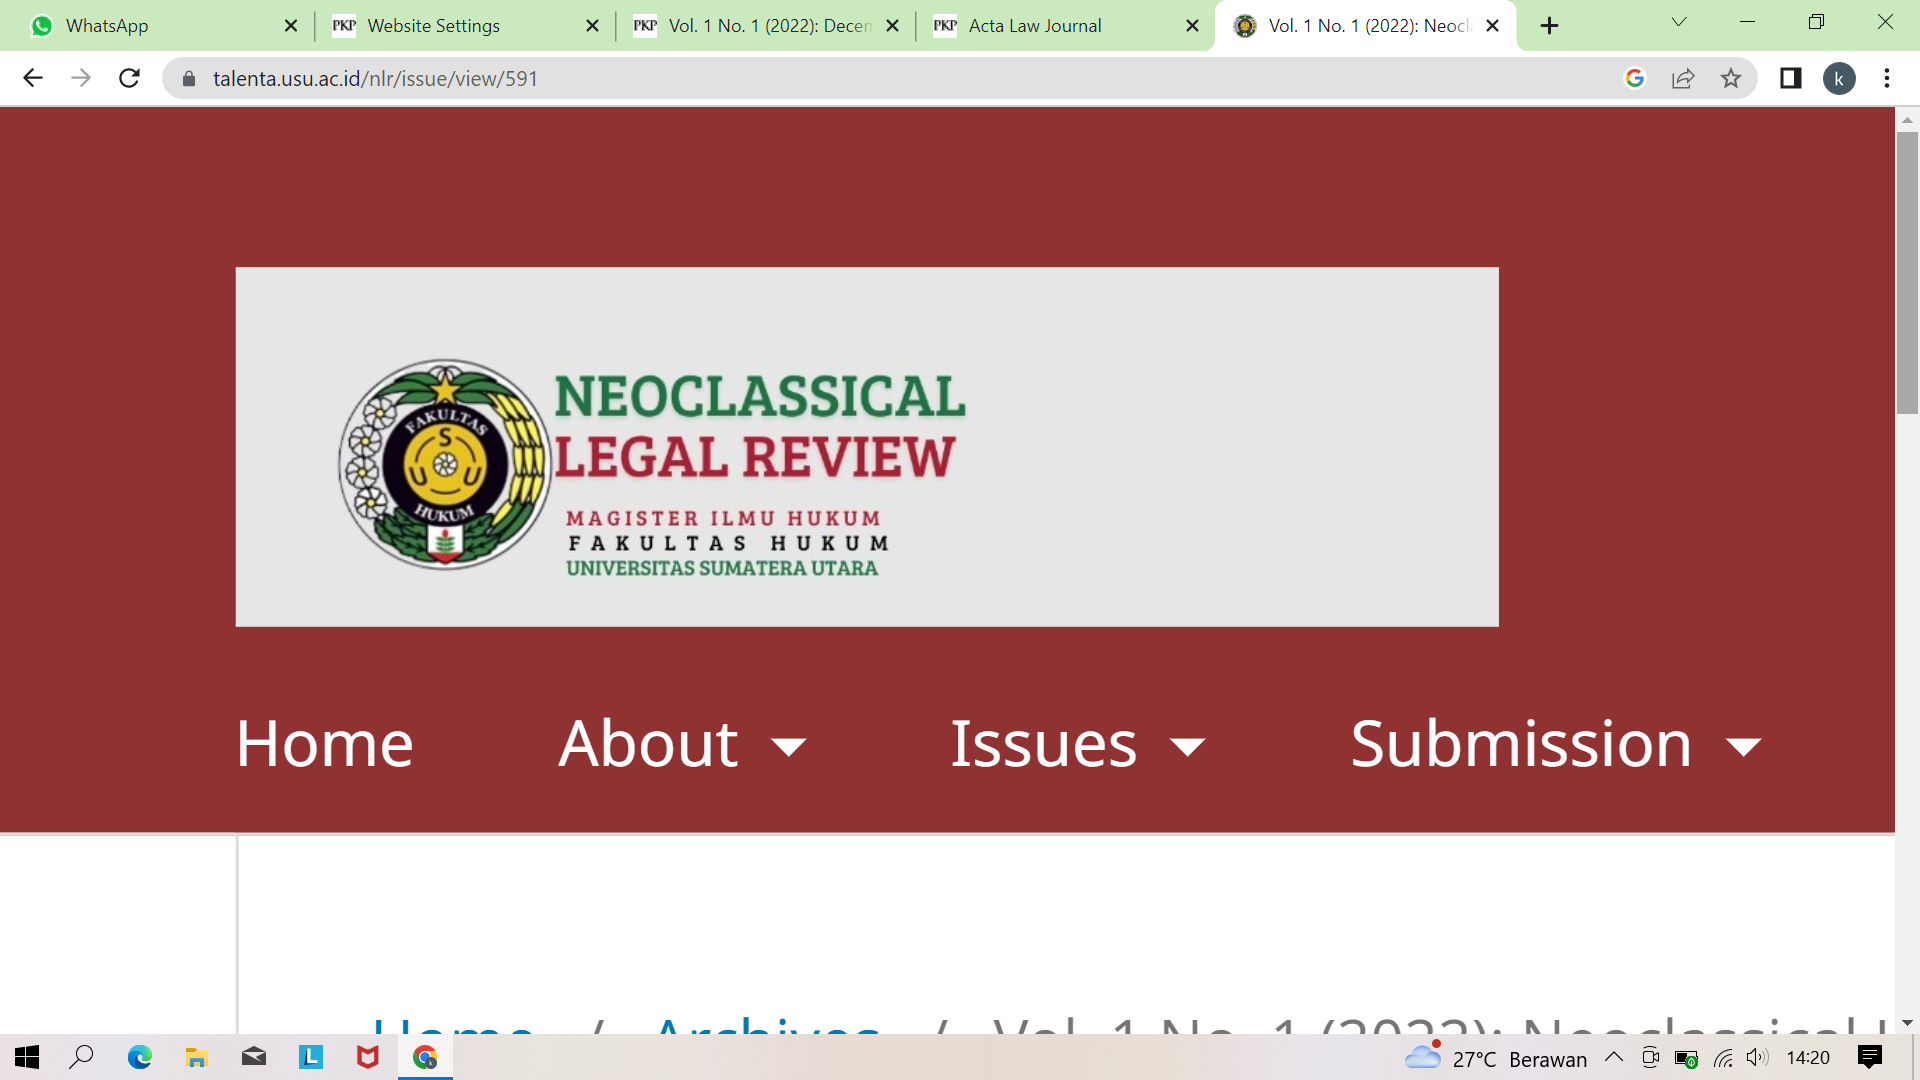Share this page icon
Viewport: 1920px width, 1080px height.
(1683, 78)
